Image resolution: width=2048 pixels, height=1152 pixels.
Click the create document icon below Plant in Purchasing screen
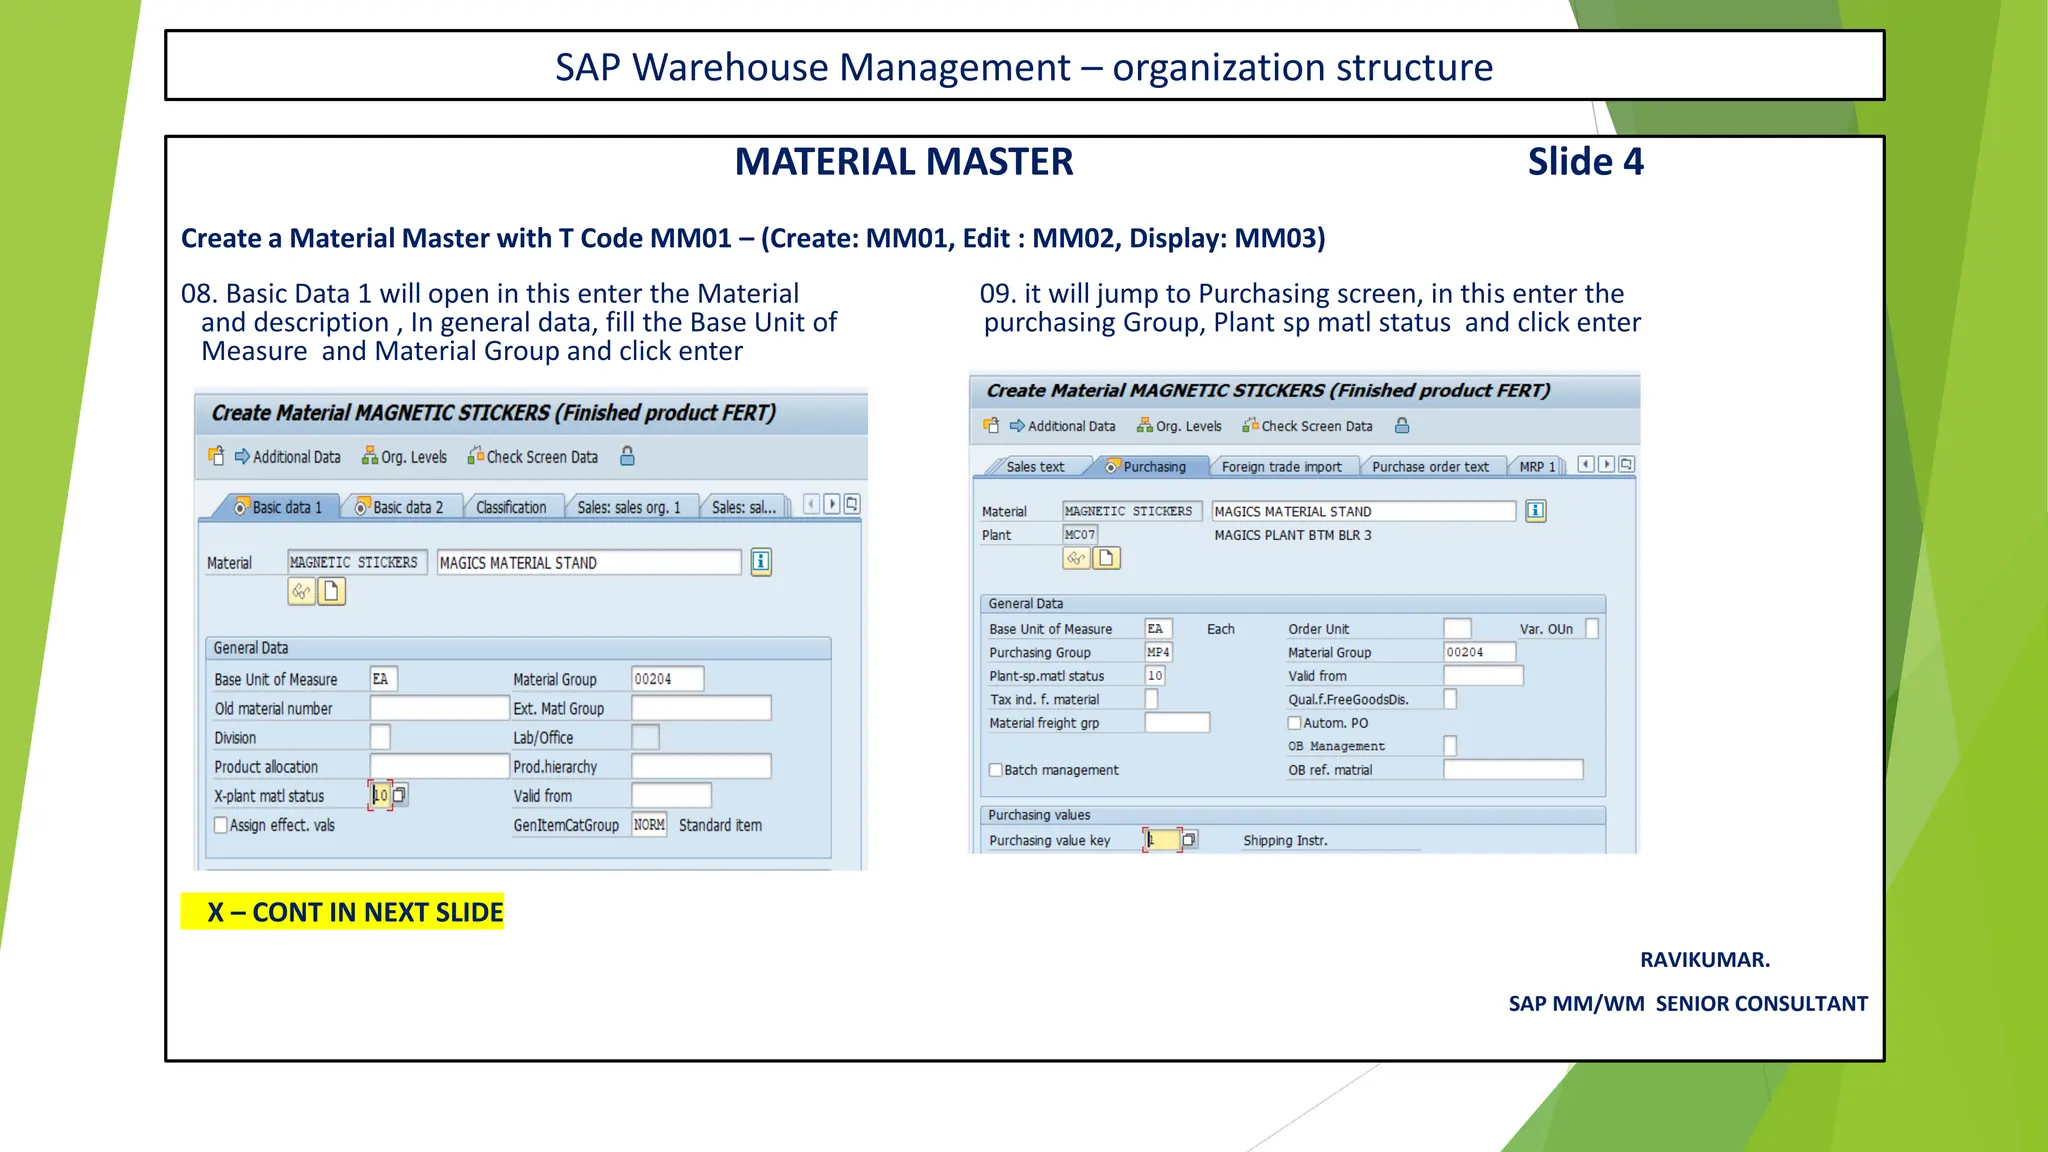(x=1106, y=558)
